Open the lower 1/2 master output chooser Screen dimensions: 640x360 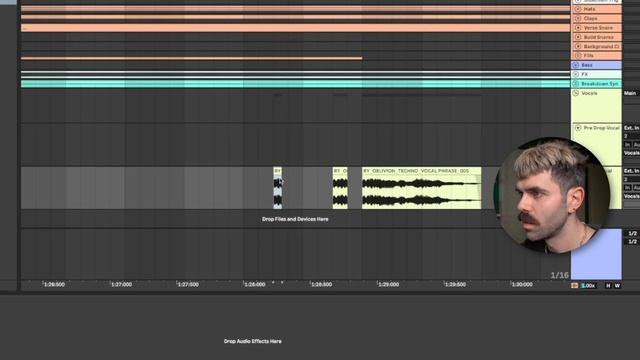(632, 242)
